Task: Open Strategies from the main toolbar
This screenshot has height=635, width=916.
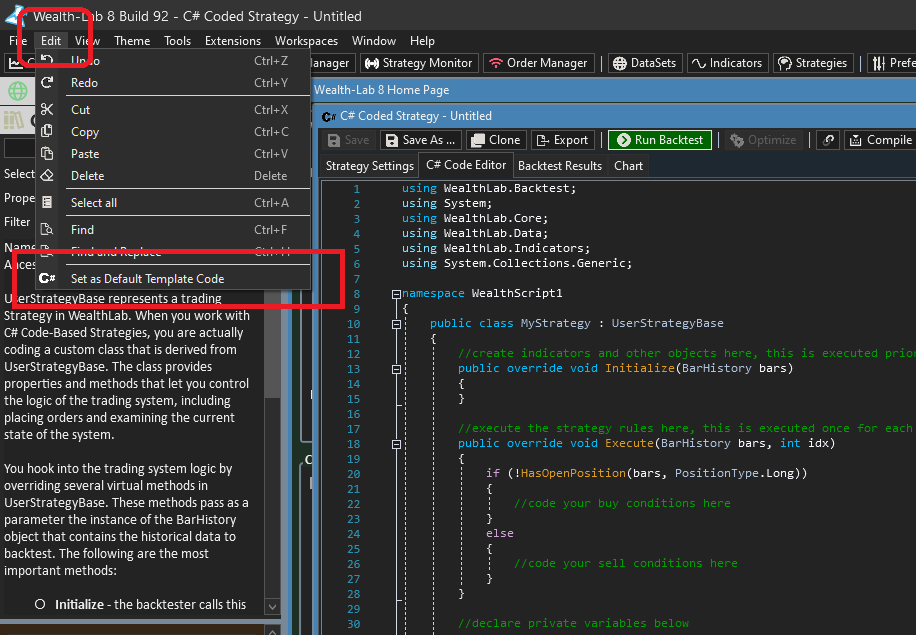Action: coord(812,63)
